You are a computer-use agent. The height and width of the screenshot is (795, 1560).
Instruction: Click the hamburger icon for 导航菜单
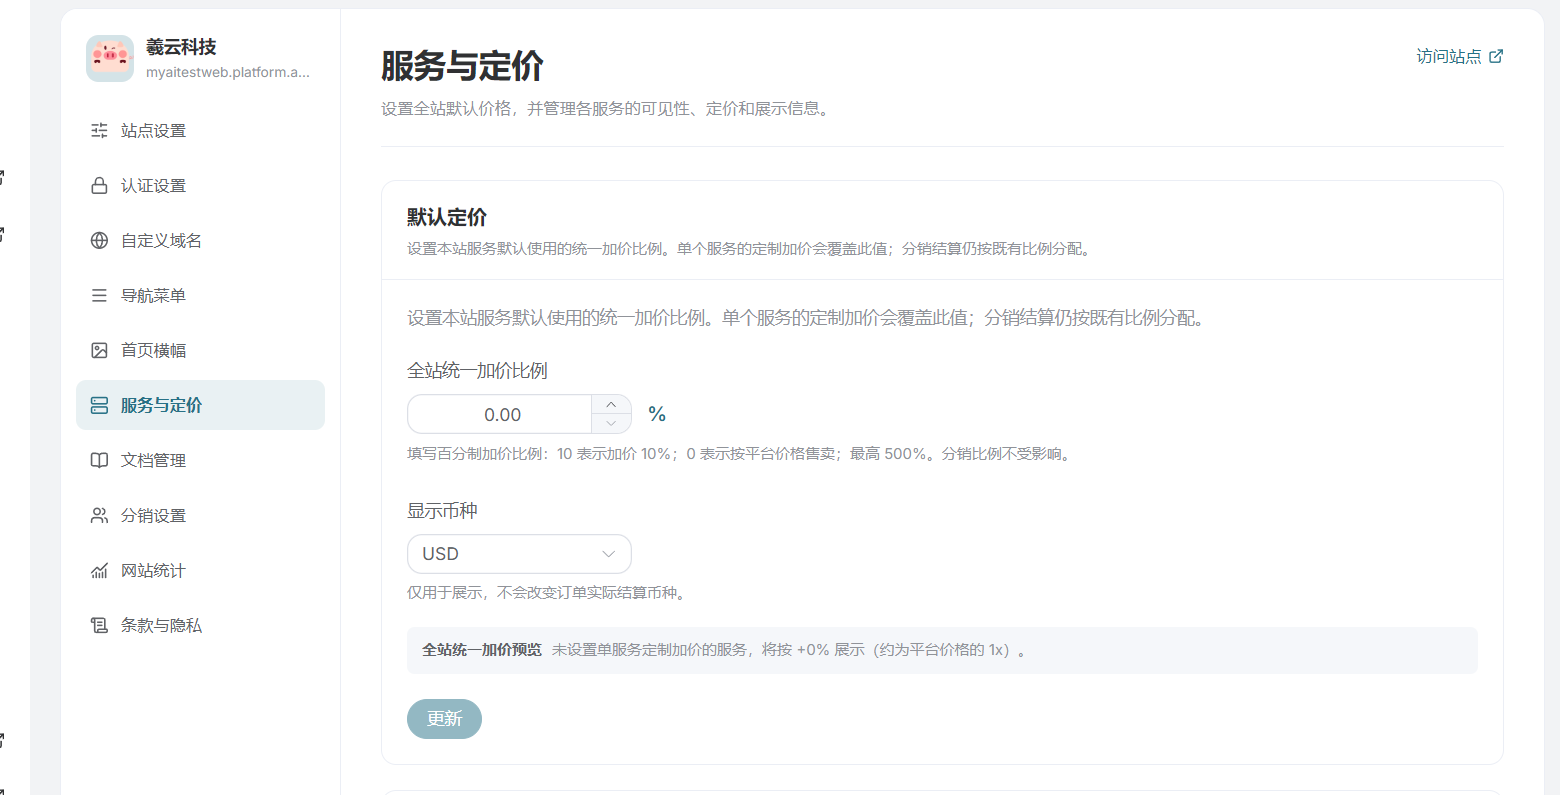99,296
